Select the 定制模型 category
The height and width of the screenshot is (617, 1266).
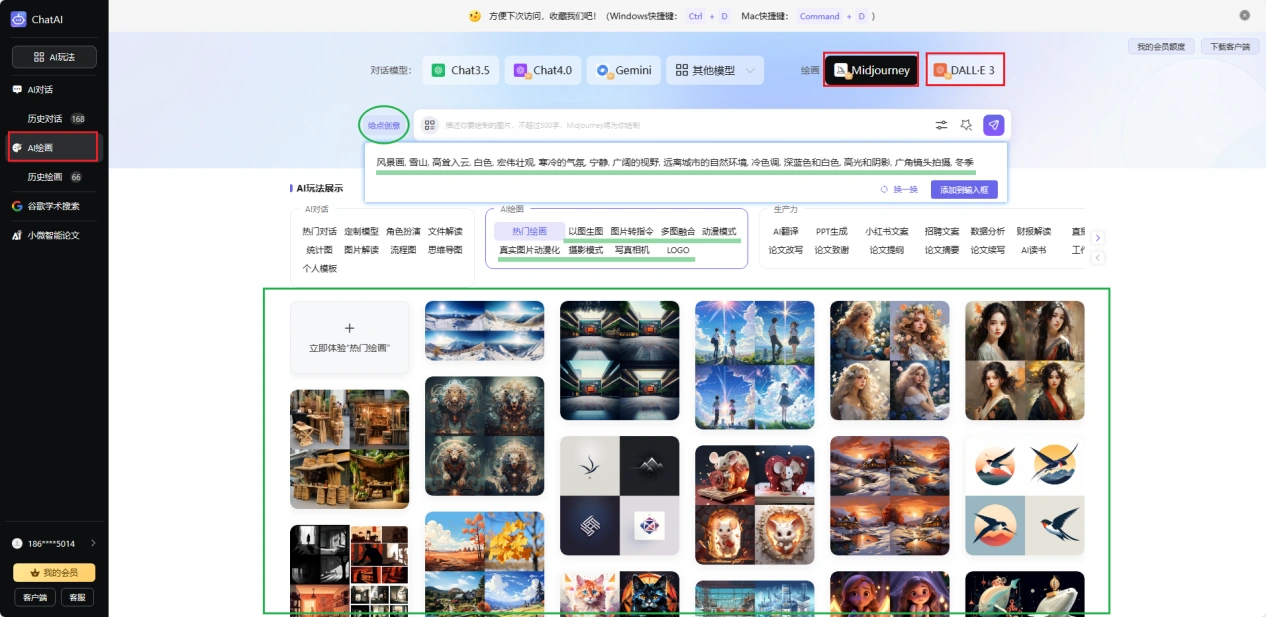(361, 231)
